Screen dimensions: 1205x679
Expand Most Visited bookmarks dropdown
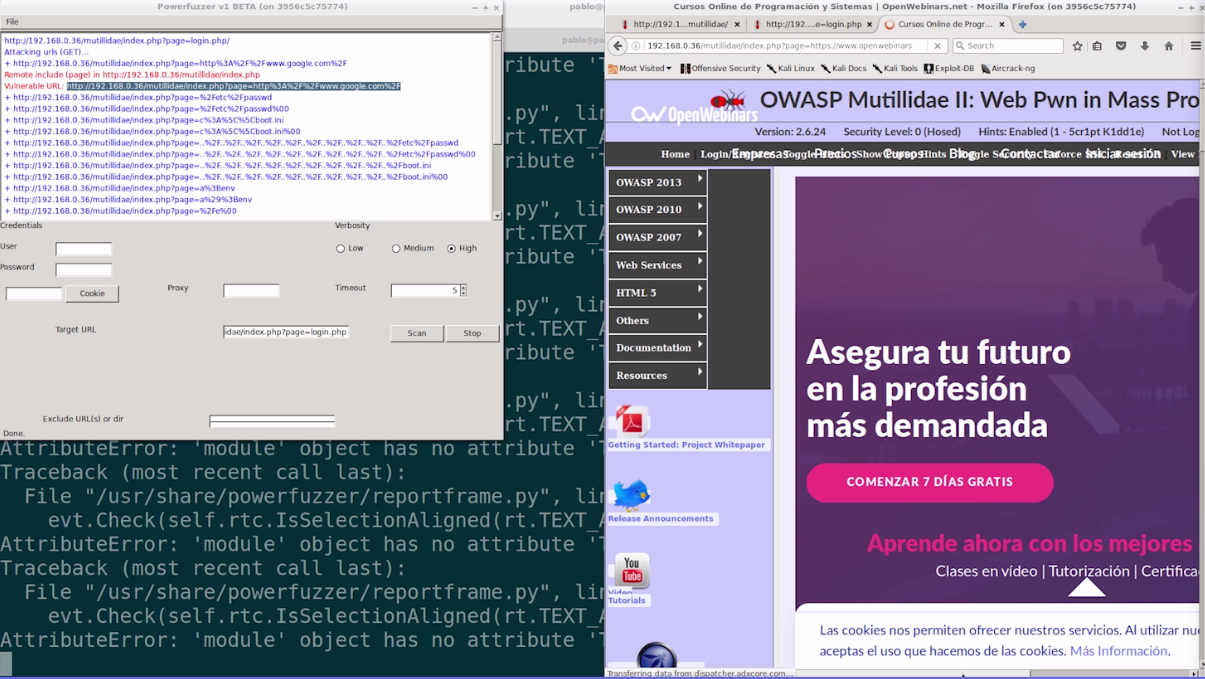coord(639,68)
